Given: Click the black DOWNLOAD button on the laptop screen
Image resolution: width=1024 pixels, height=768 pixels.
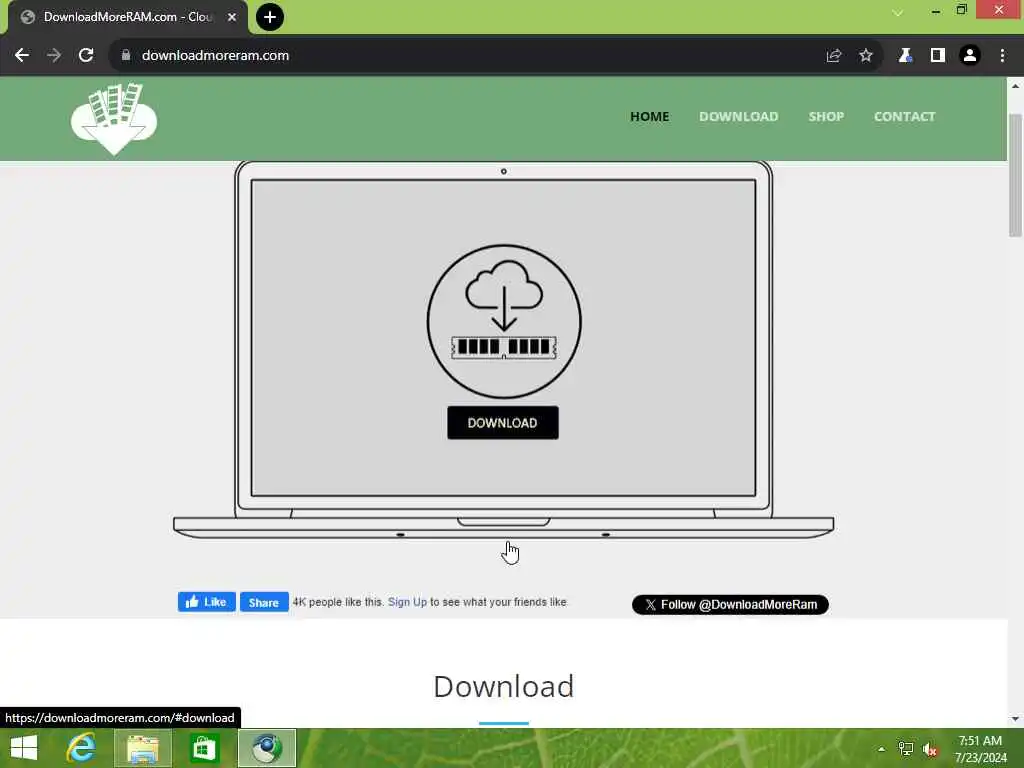Looking at the screenshot, I should click(x=503, y=423).
